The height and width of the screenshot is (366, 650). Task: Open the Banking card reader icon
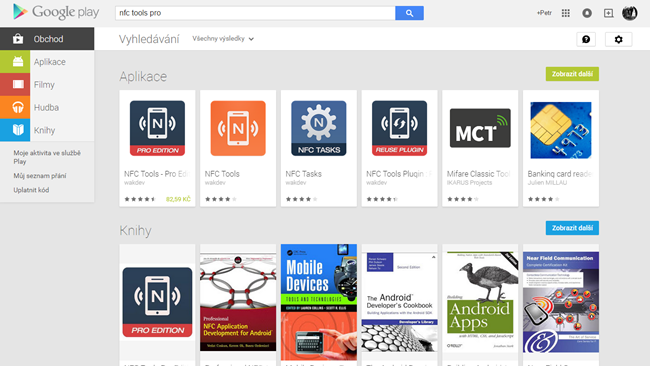560,130
